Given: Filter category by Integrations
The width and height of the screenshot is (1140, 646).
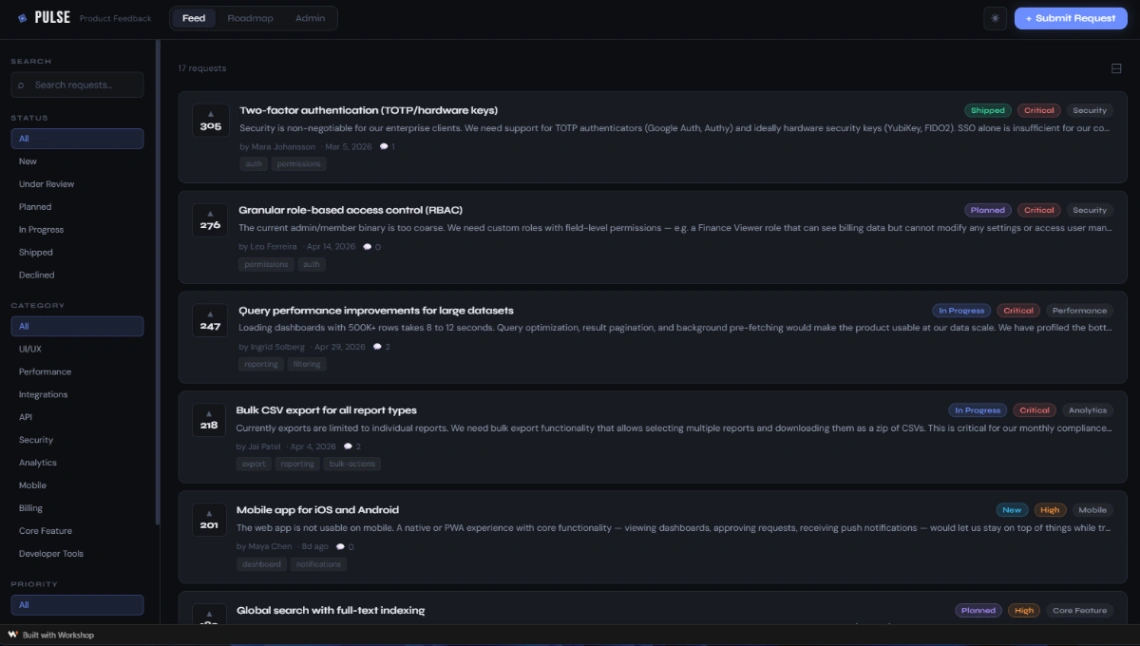Looking at the screenshot, I should click(x=77, y=395).
